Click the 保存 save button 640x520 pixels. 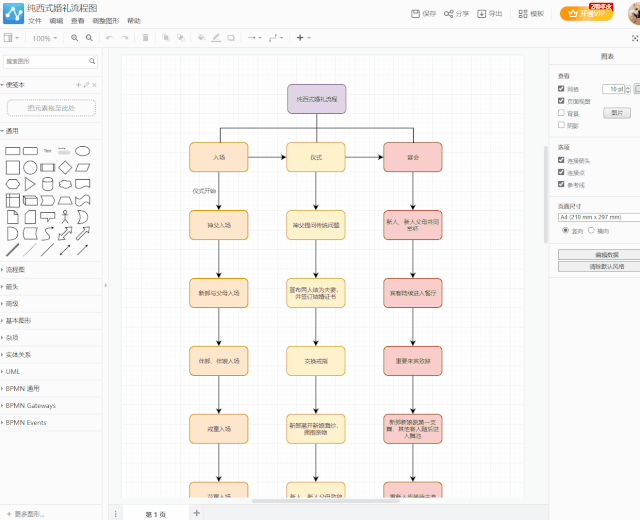(424, 14)
